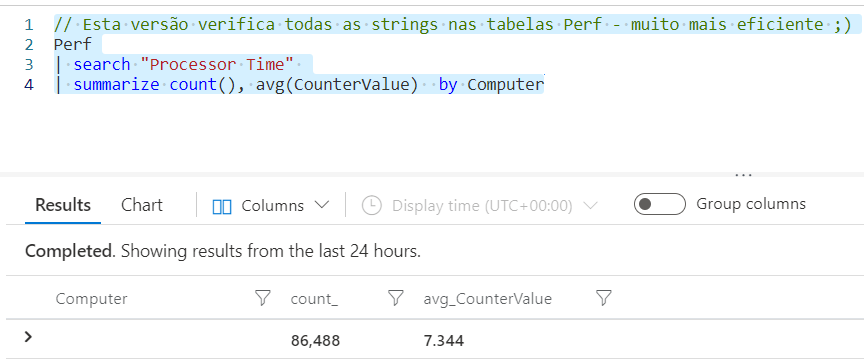Select the Results tab

(x=63, y=205)
